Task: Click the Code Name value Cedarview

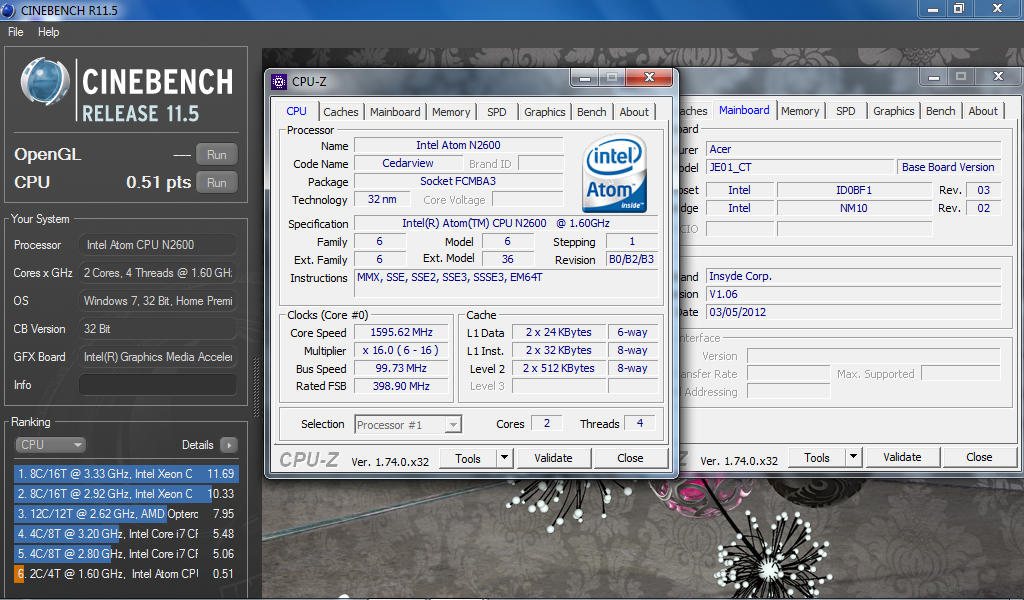Action: [408, 163]
